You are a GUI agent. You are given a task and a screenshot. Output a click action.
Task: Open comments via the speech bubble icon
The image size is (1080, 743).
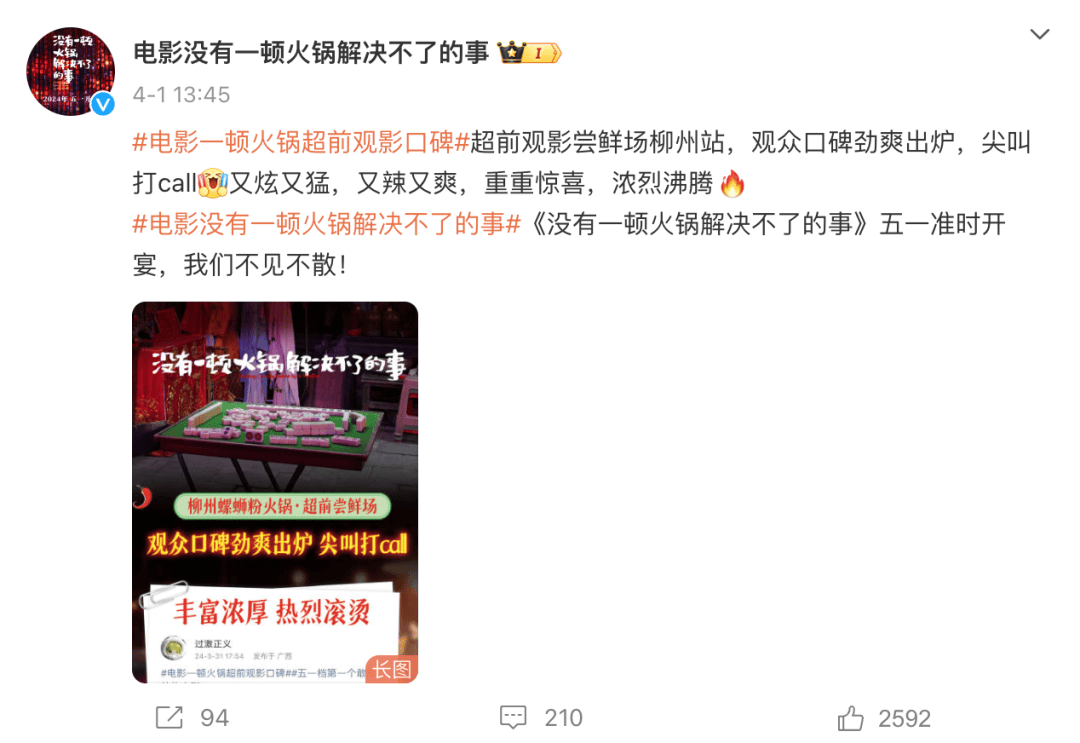513,718
